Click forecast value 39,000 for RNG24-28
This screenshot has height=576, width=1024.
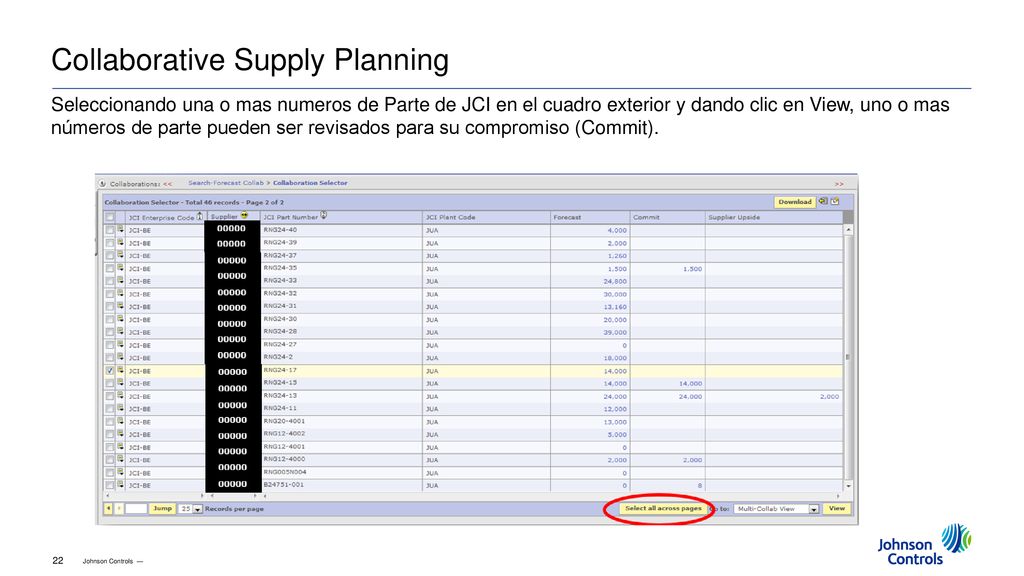click(x=615, y=332)
